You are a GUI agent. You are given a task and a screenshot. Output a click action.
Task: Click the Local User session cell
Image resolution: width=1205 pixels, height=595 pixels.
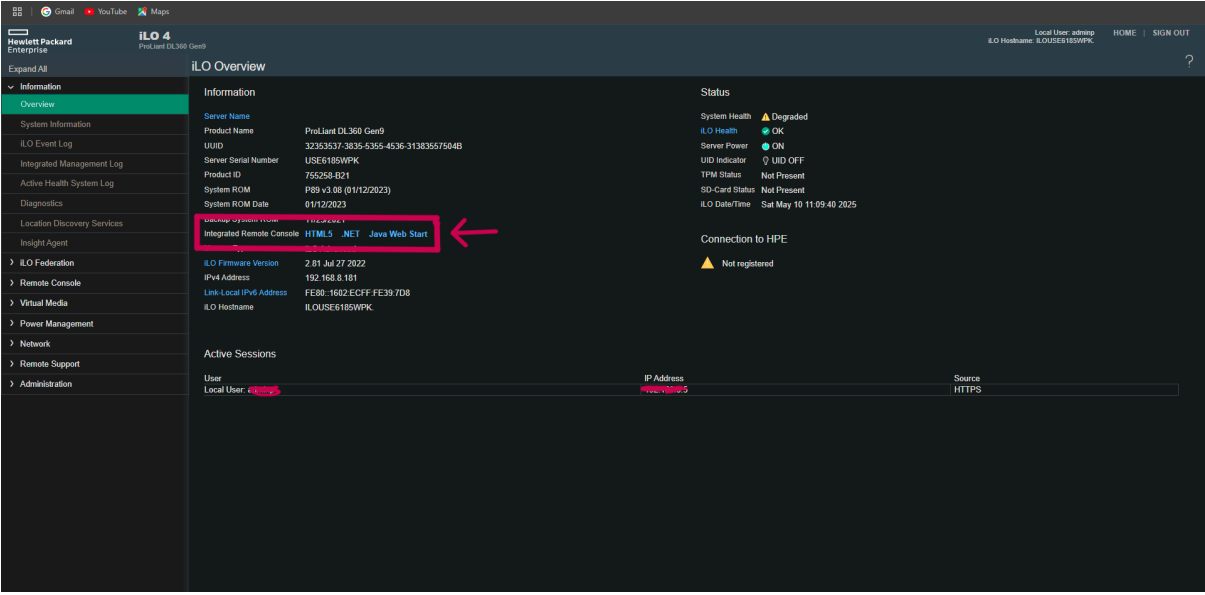click(x=423, y=390)
